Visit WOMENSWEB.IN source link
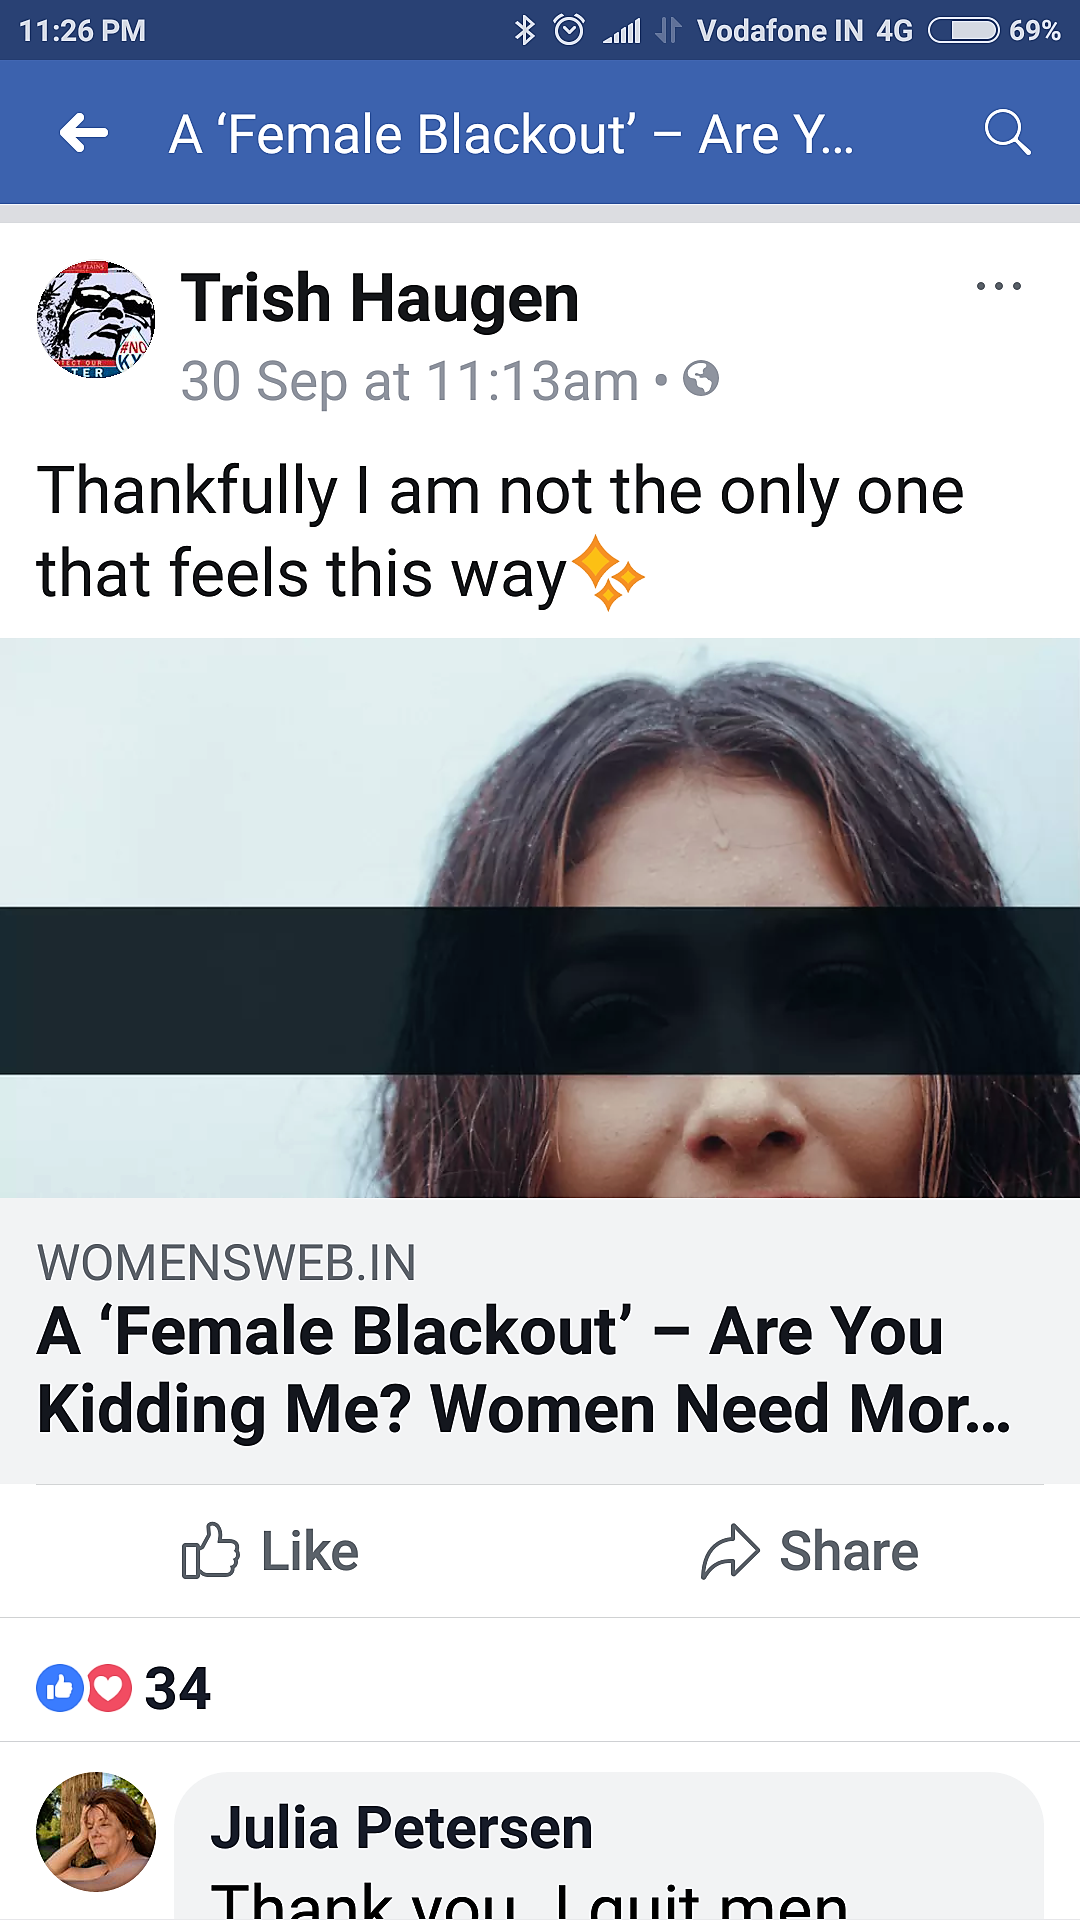 pyautogui.click(x=226, y=1263)
